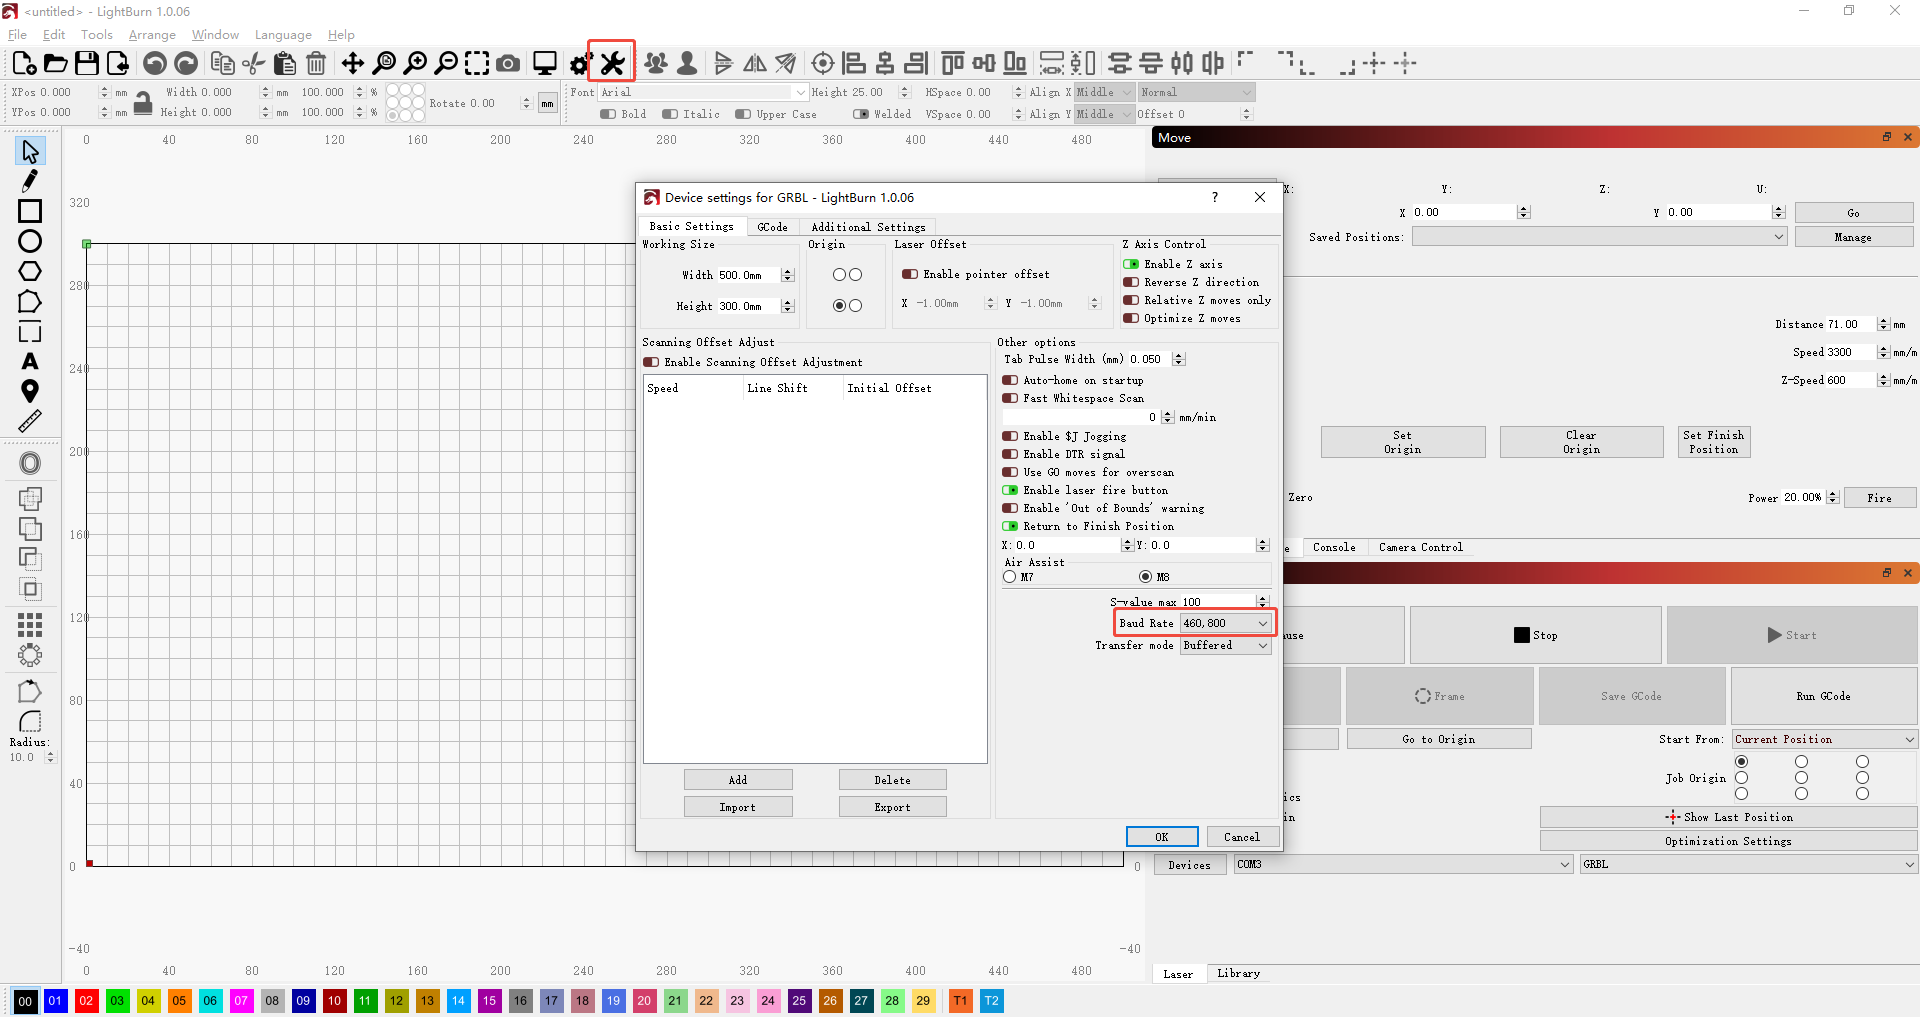Click the camera capture icon
The width and height of the screenshot is (1920, 1017).
[x=508, y=64]
